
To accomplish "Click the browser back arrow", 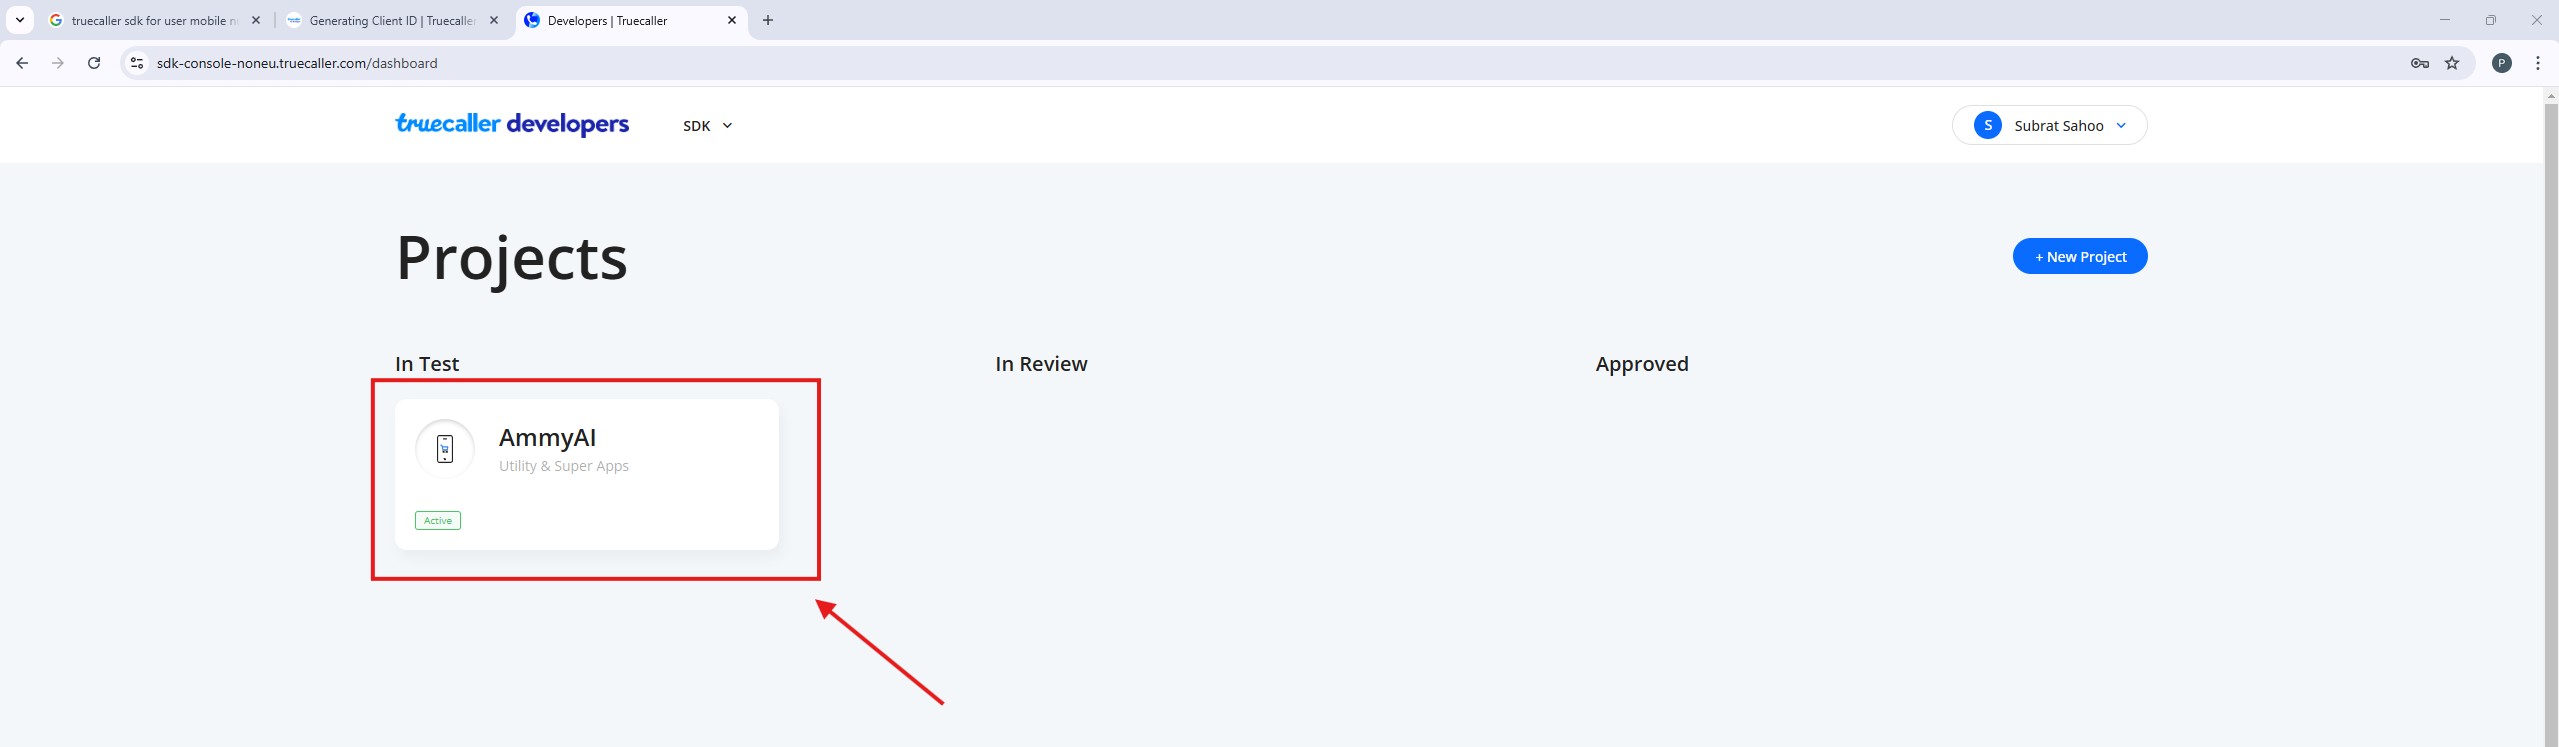I will 22,63.
